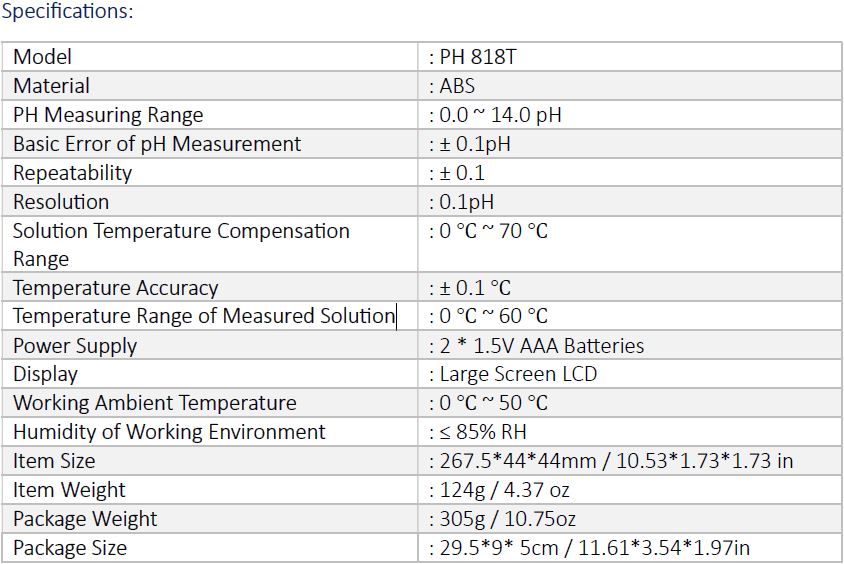The height and width of the screenshot is (564, 844).
Task: Click the Package Size label cell
Action: coord(210,548)
